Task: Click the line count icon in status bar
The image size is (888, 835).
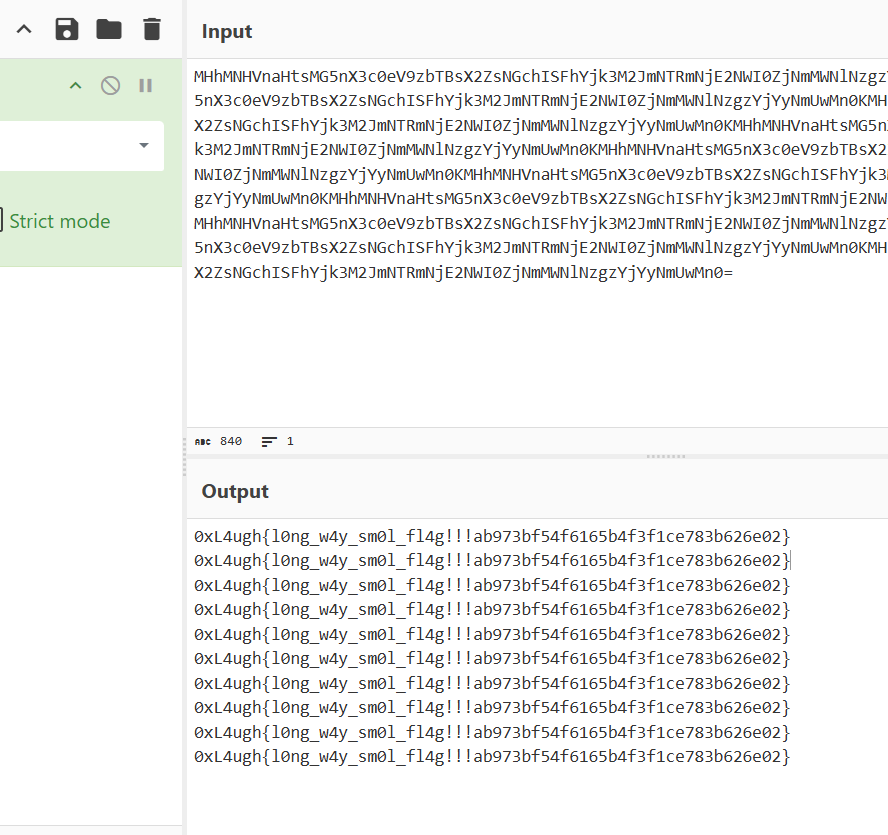Action: [x=269, y=441]
